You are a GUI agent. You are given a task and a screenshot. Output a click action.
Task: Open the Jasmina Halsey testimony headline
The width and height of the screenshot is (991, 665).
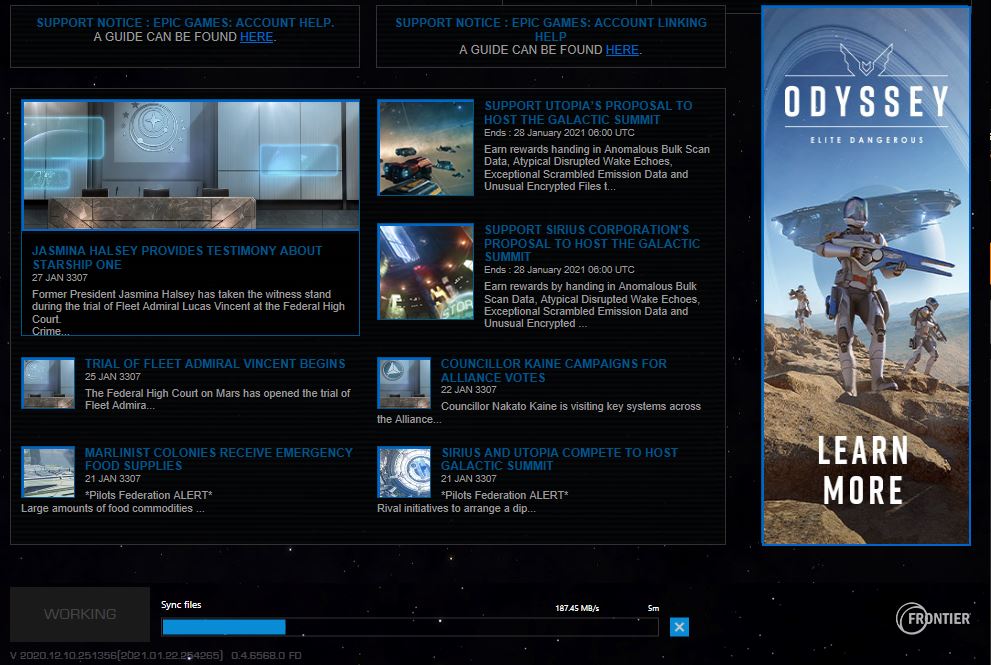point(177,257)
